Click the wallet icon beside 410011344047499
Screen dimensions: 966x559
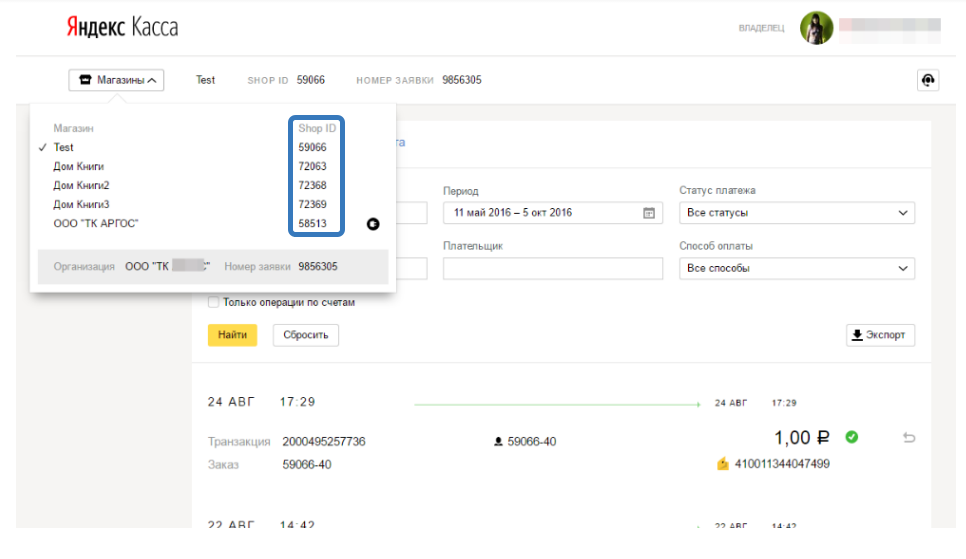[723, 463]
